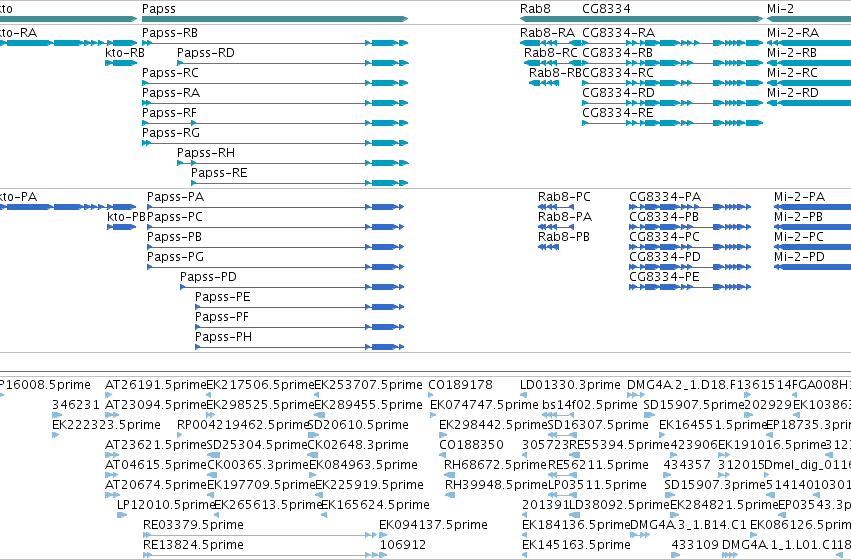Click EST LD01330.3prime

[x=570, y=385]
